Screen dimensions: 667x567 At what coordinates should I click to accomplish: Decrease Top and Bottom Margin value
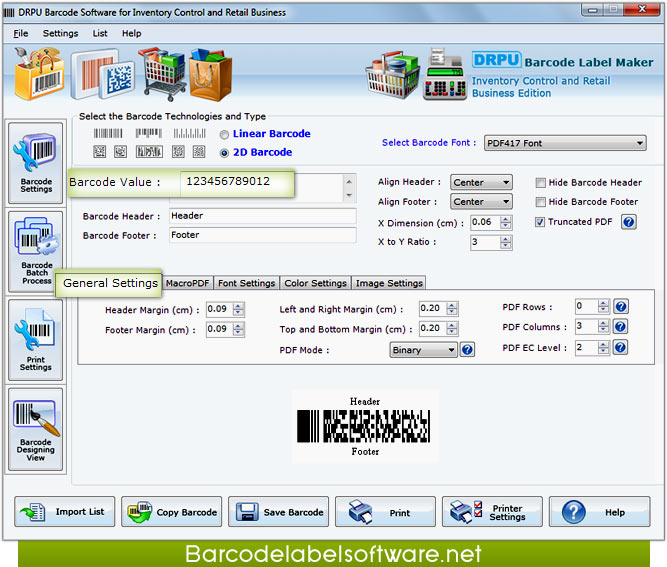pyautogui.click(x=452, y=332)
